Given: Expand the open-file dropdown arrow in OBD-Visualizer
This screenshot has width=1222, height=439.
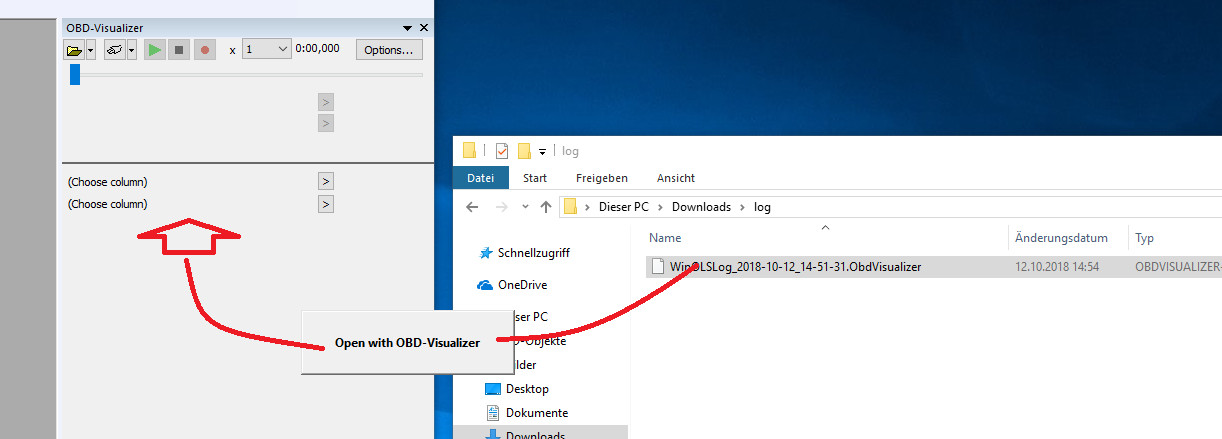Looking at the screenshot, I should point(91,49).
